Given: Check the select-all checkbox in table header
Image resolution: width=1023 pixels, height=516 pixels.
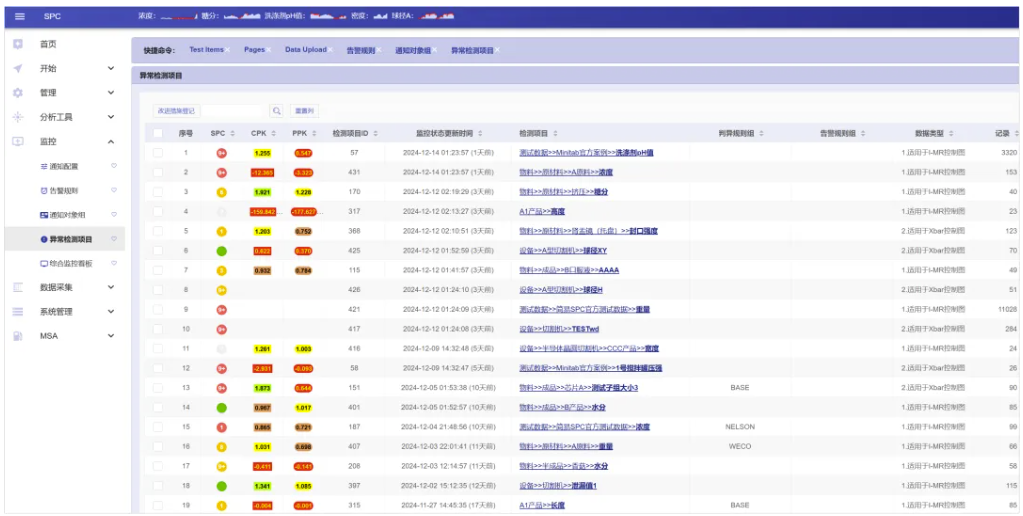Looking at the screenshot, I should (x=158, y=133).
